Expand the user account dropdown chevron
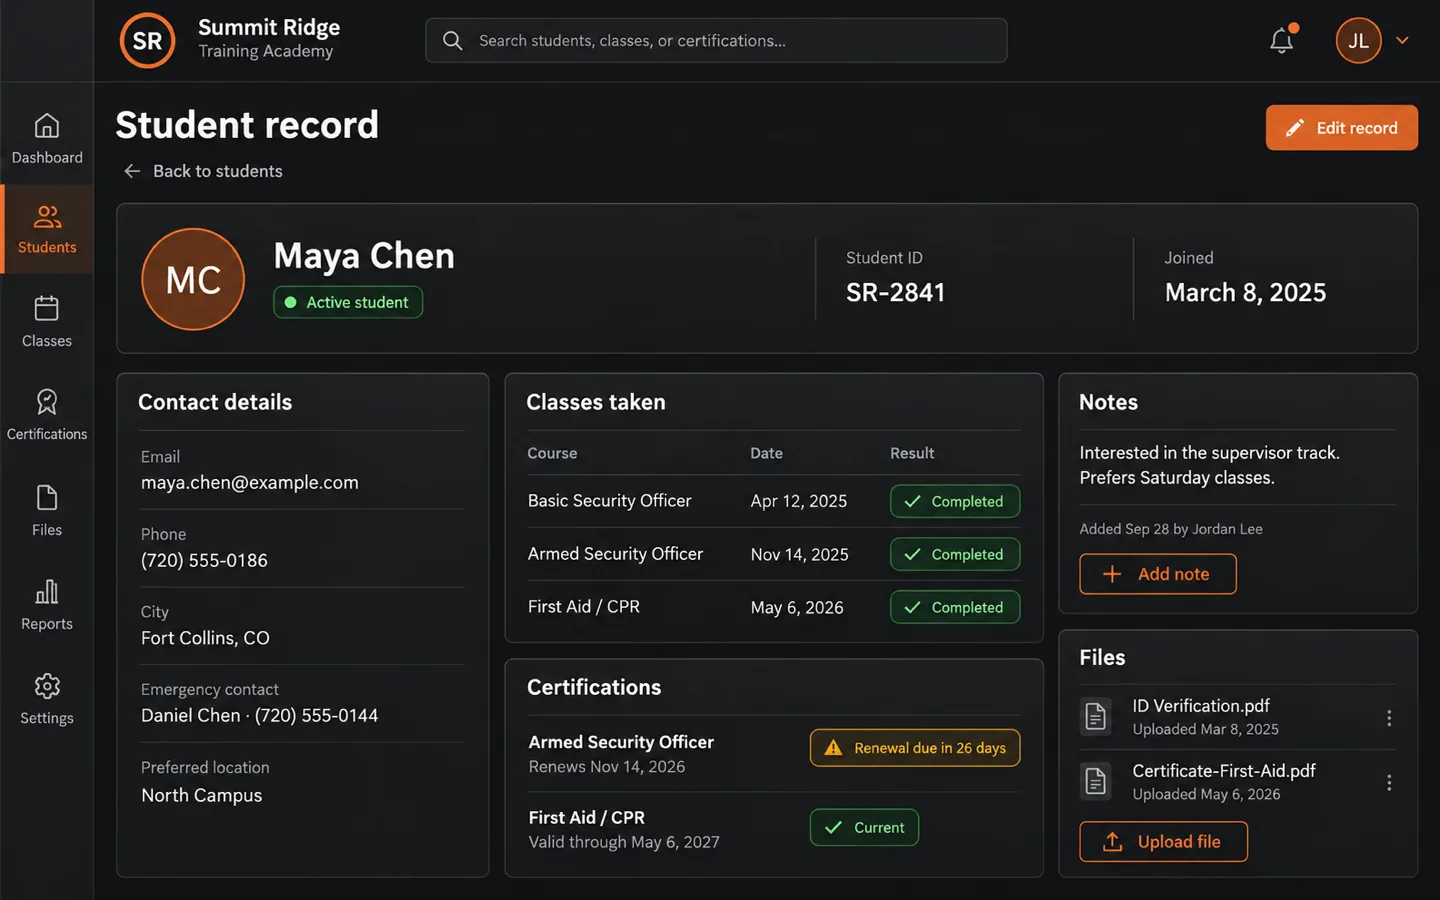 coord(1403,40)
